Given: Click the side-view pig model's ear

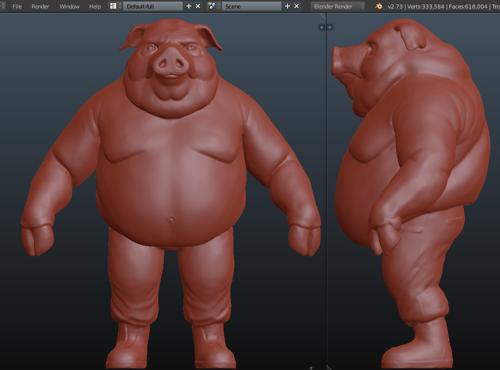Looking at the screenshot, I should pos(412,37).
